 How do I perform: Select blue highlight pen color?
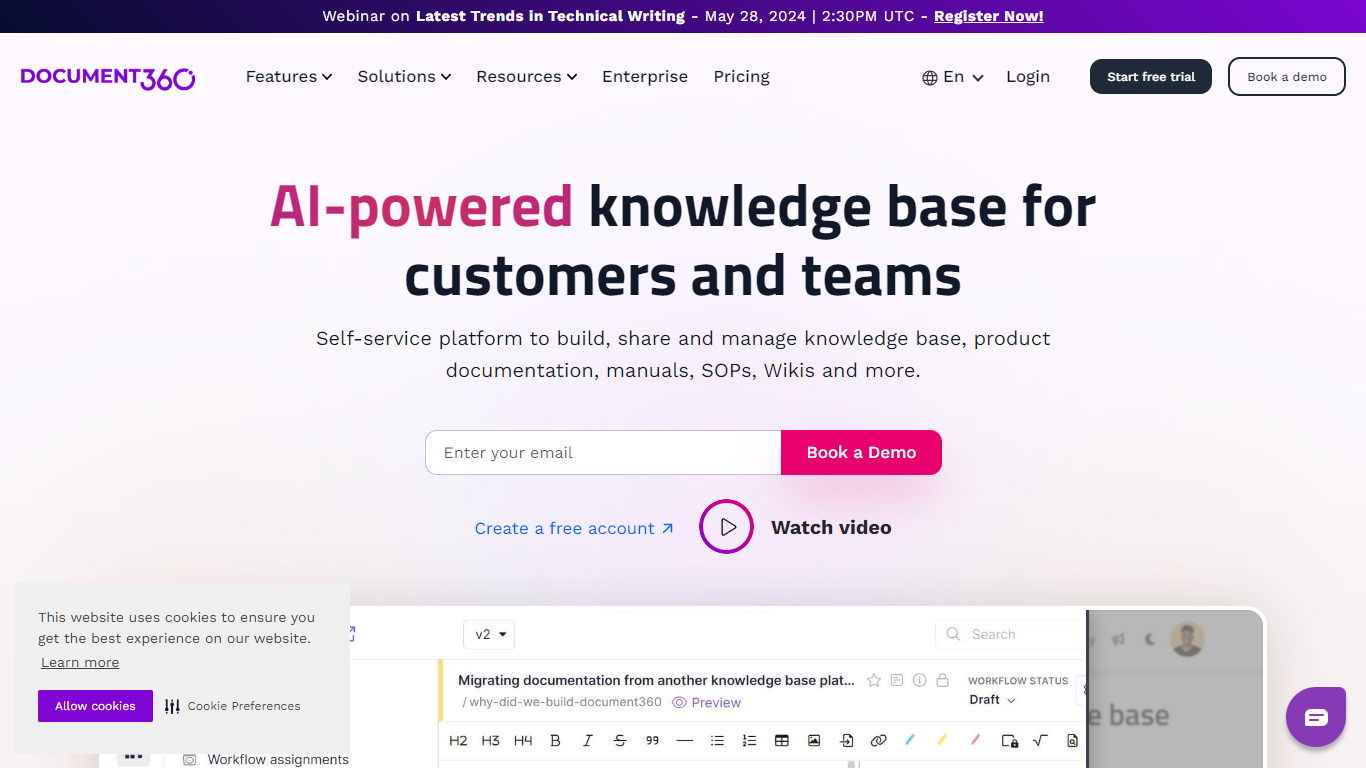[910, 741]
